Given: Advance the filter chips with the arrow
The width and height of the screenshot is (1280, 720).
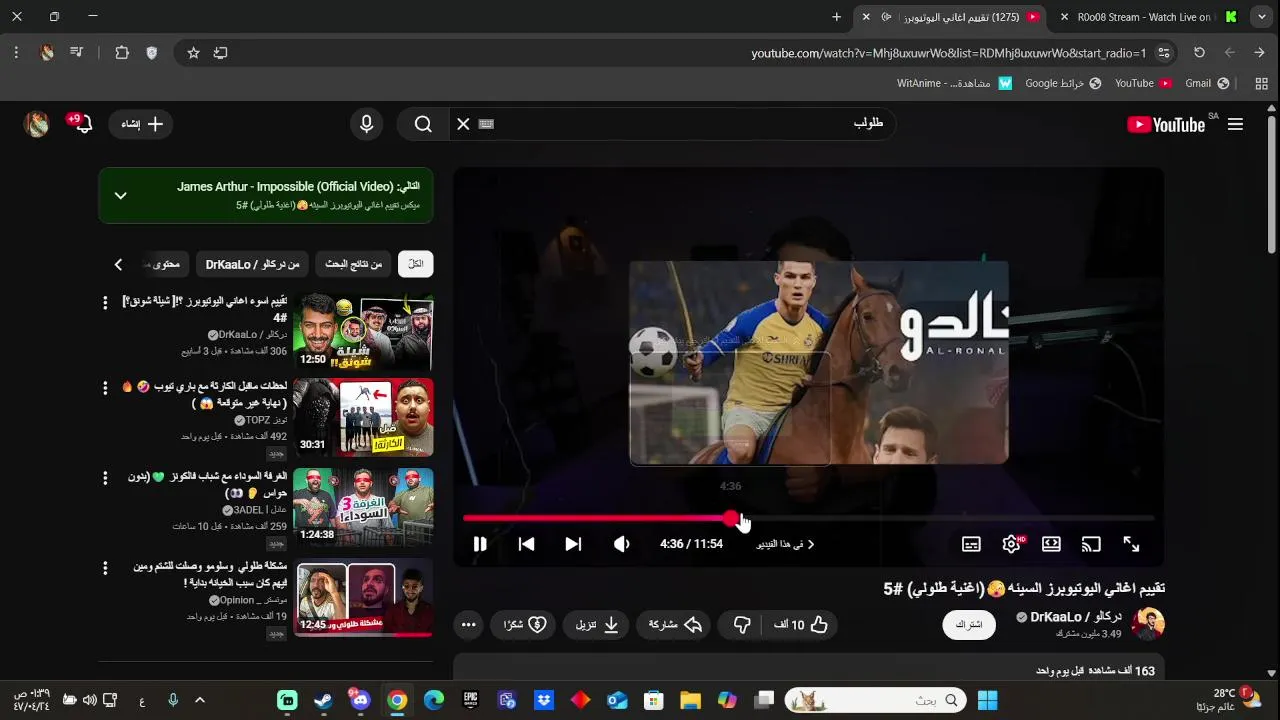Looking at the screenshot, I should (118, 264).
